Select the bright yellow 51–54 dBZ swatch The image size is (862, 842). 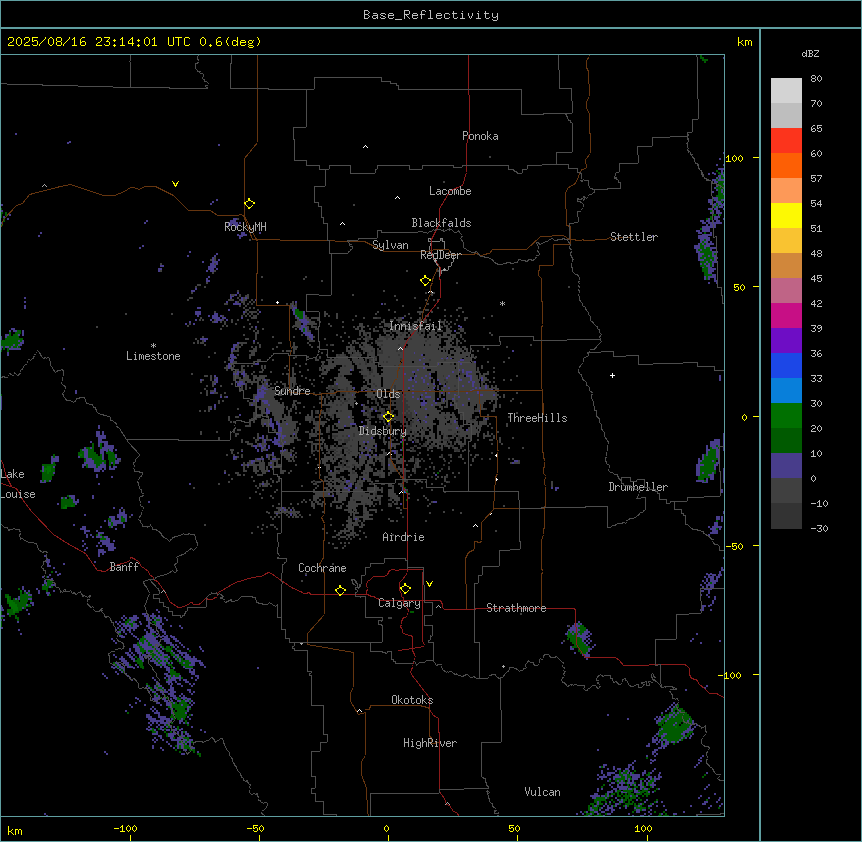coord(786,216)
